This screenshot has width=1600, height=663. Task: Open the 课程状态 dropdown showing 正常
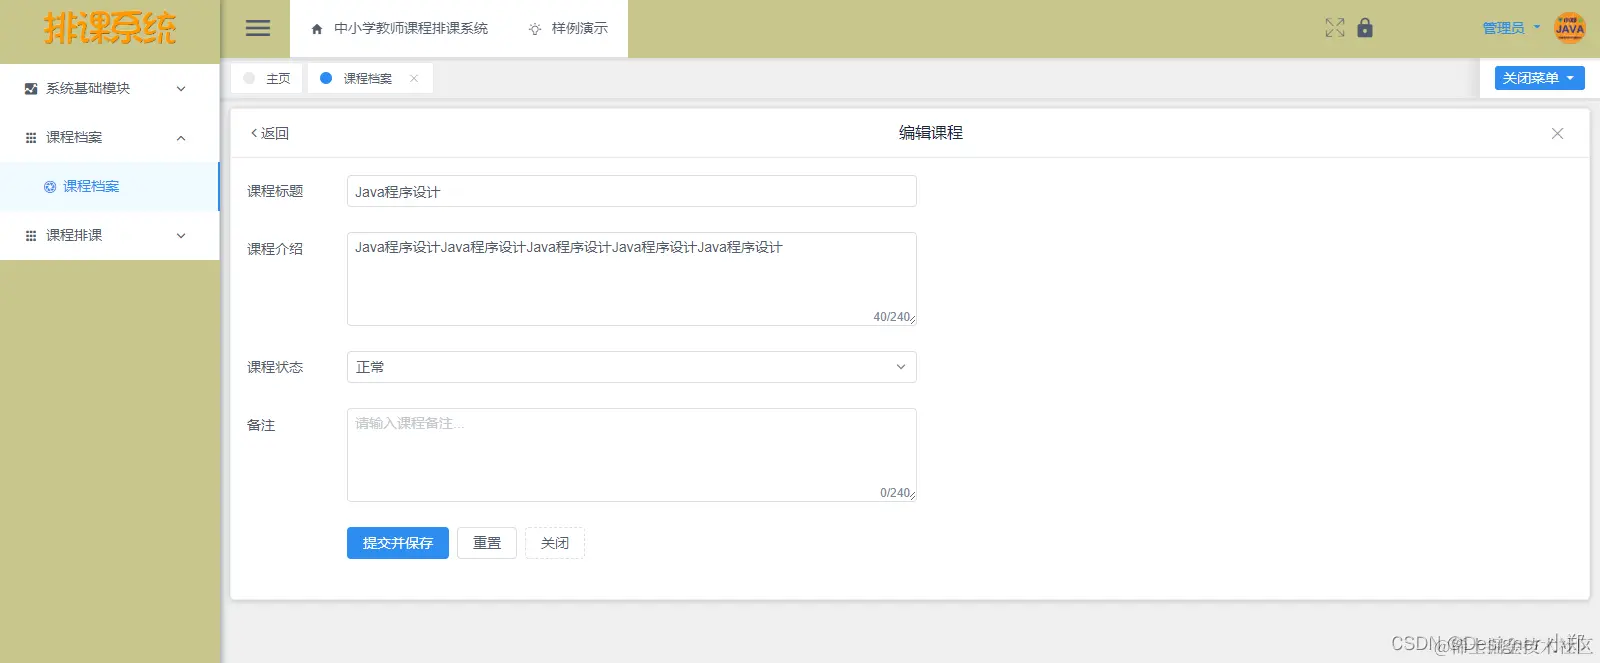(x=632, y=367)
